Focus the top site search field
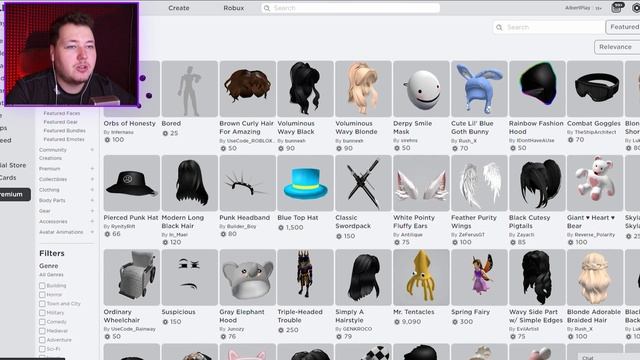The width and height of the screenshot is (640, 360). [x=351, y=8]
